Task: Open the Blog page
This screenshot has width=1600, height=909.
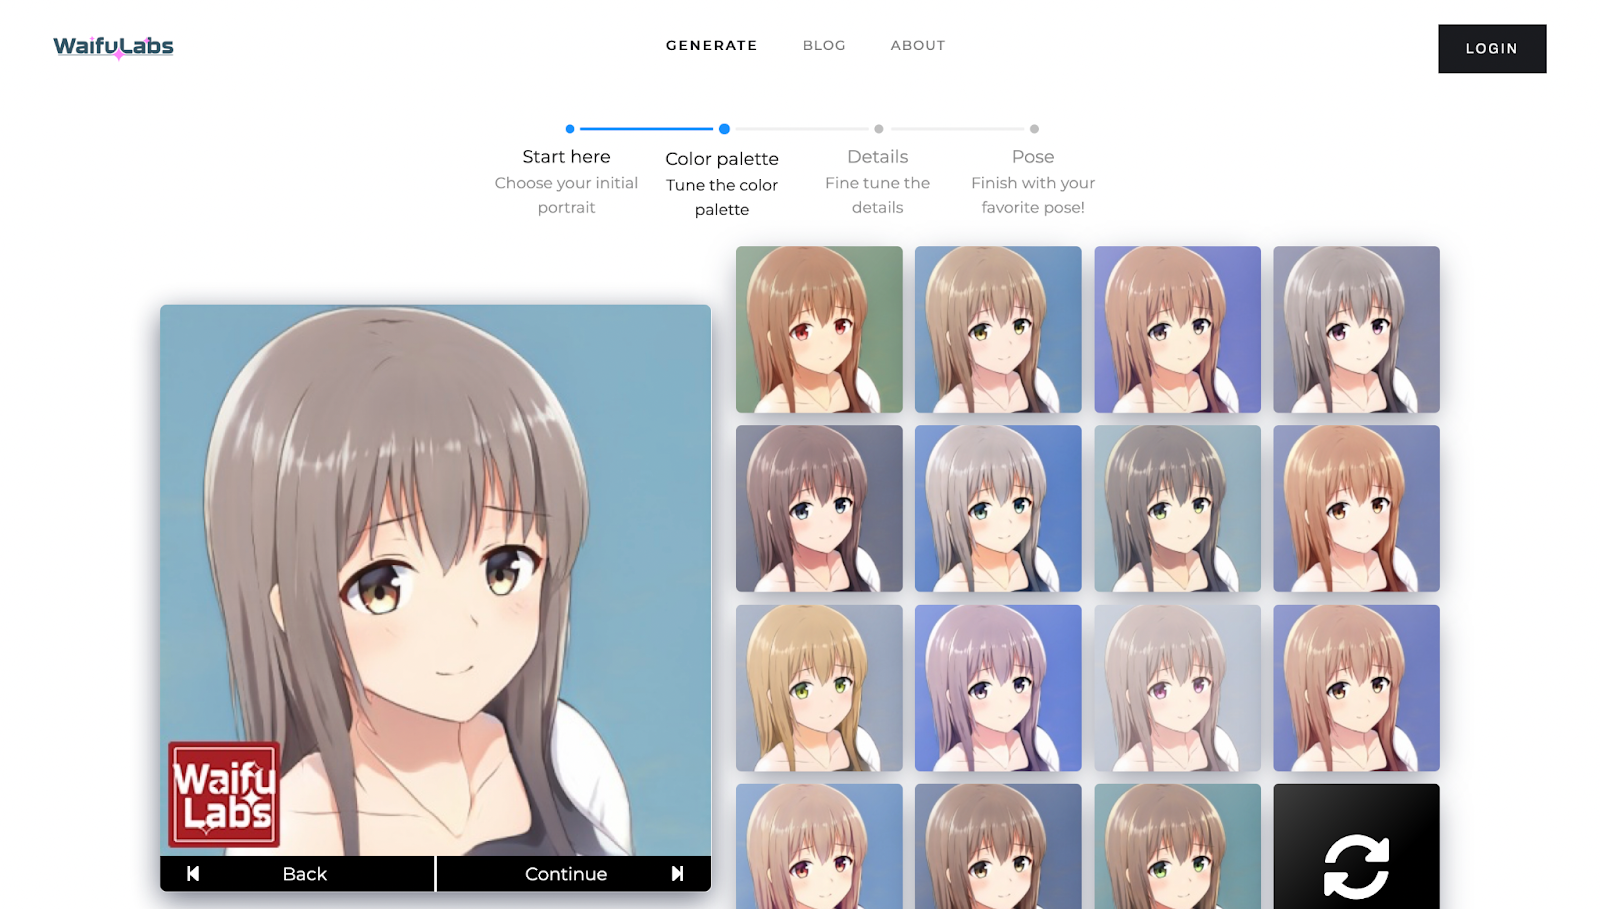Action: (x=824, y=45)
